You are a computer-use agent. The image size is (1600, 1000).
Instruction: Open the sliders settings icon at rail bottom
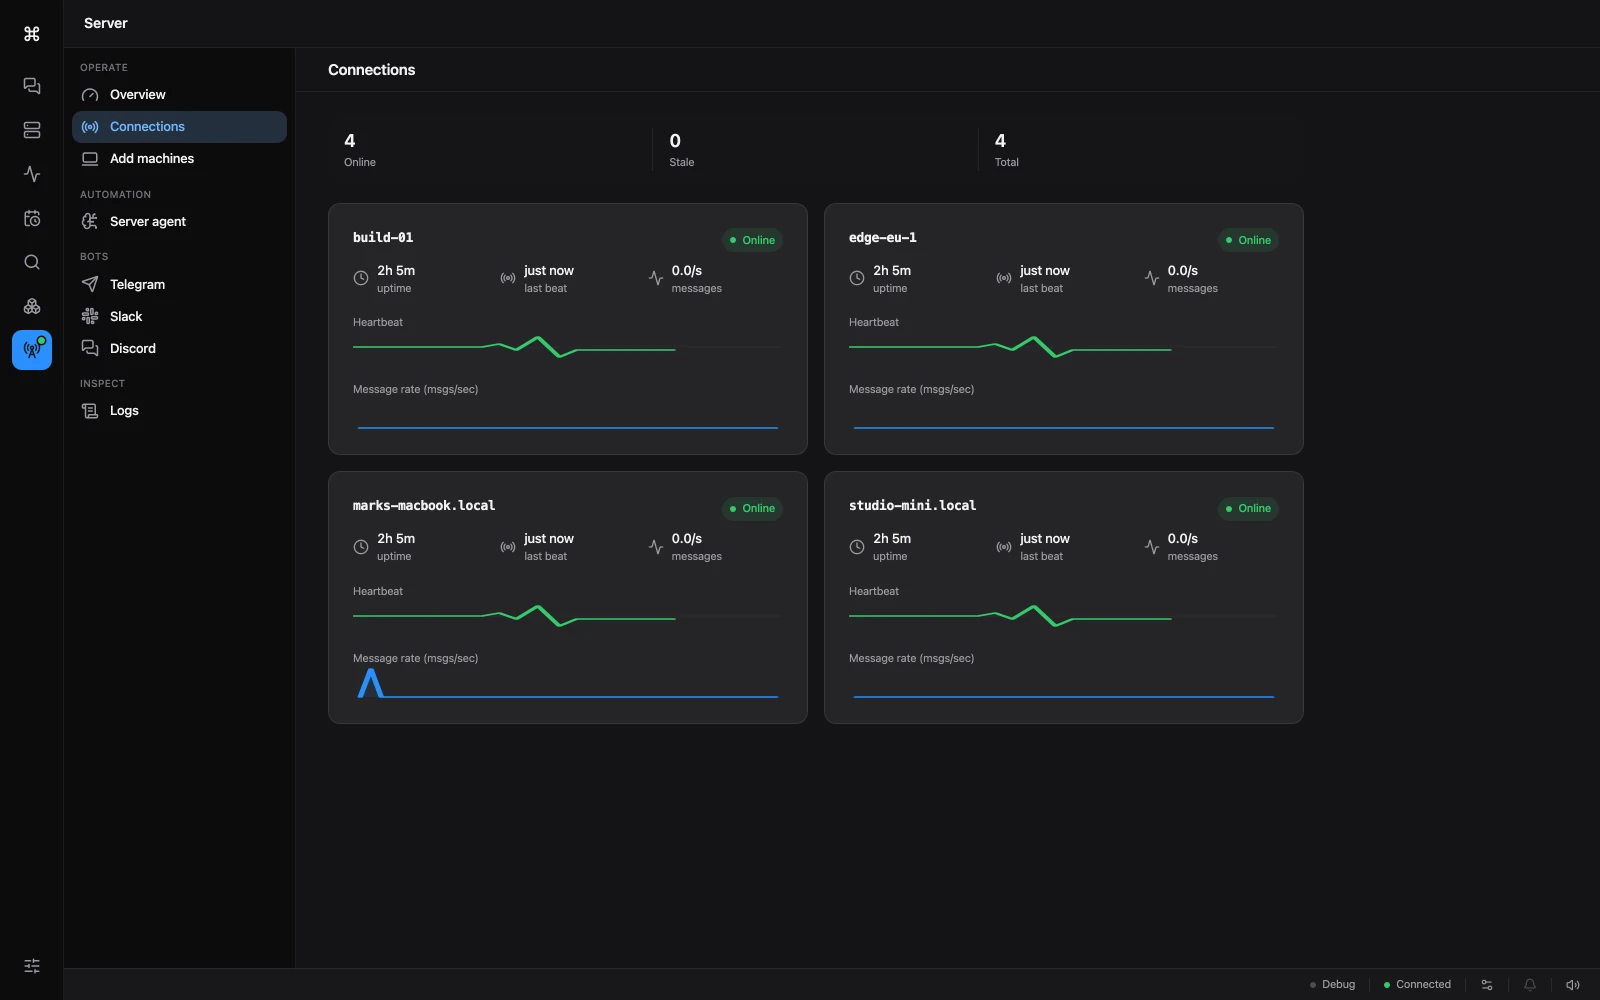tap(32, 966)
